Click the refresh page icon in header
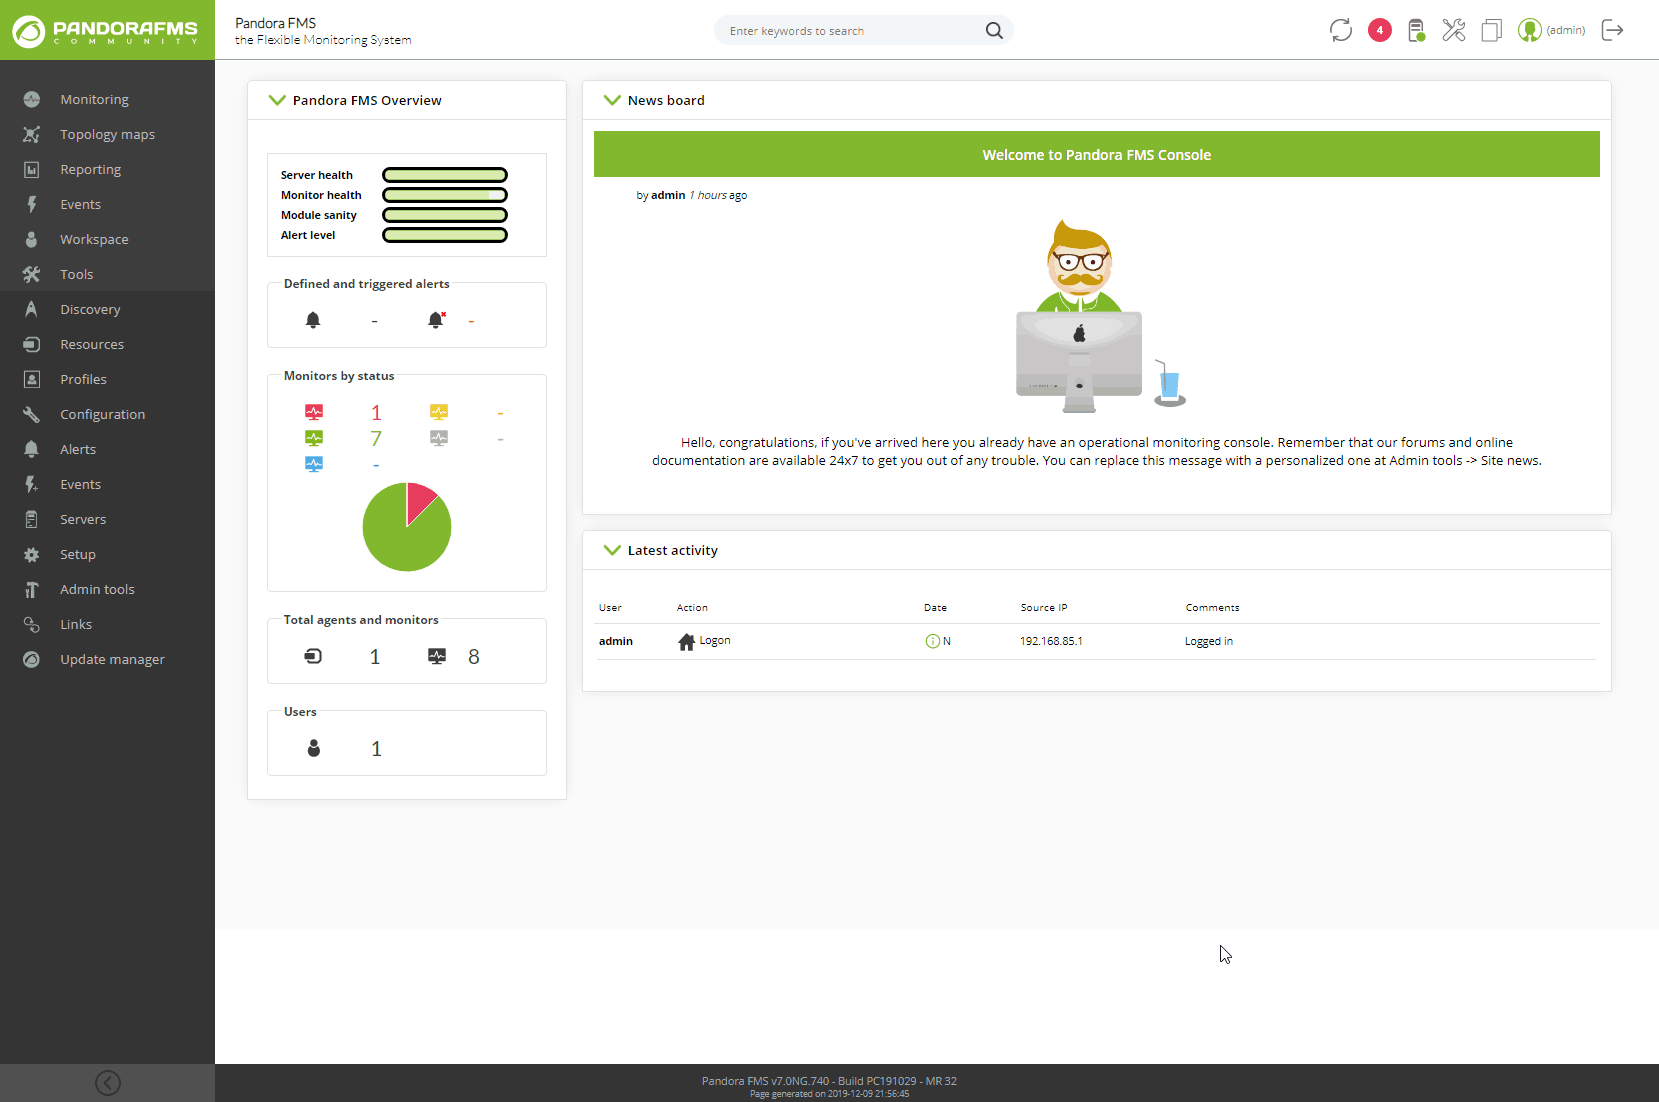The height and width of the screenshot is (1102, 1659). click(1341, 30)
